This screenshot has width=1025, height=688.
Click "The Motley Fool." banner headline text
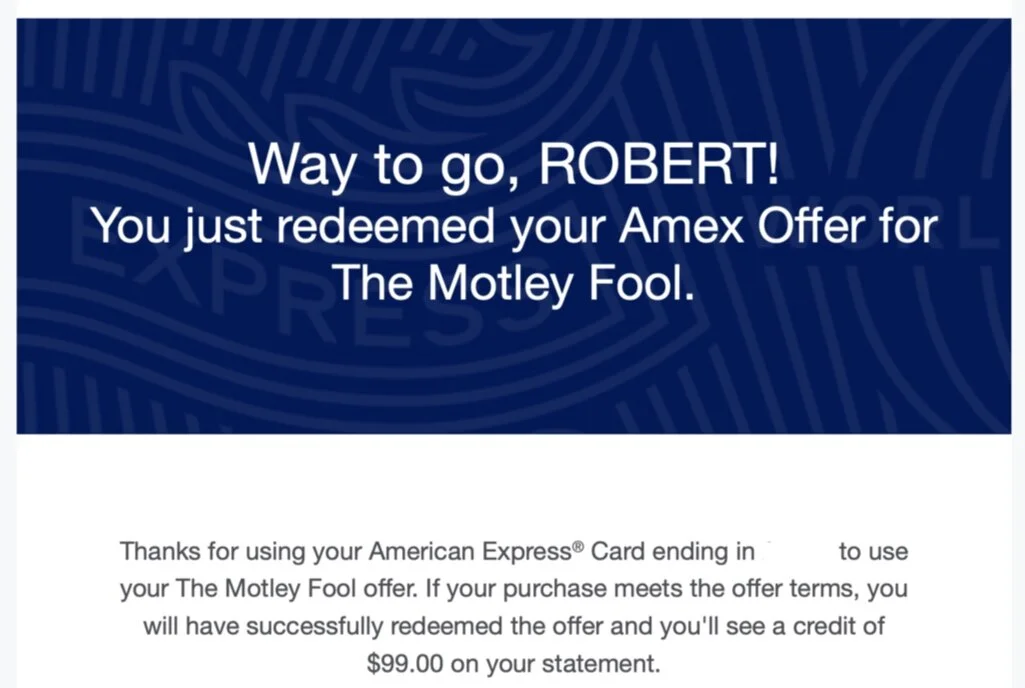coord(514,283)
